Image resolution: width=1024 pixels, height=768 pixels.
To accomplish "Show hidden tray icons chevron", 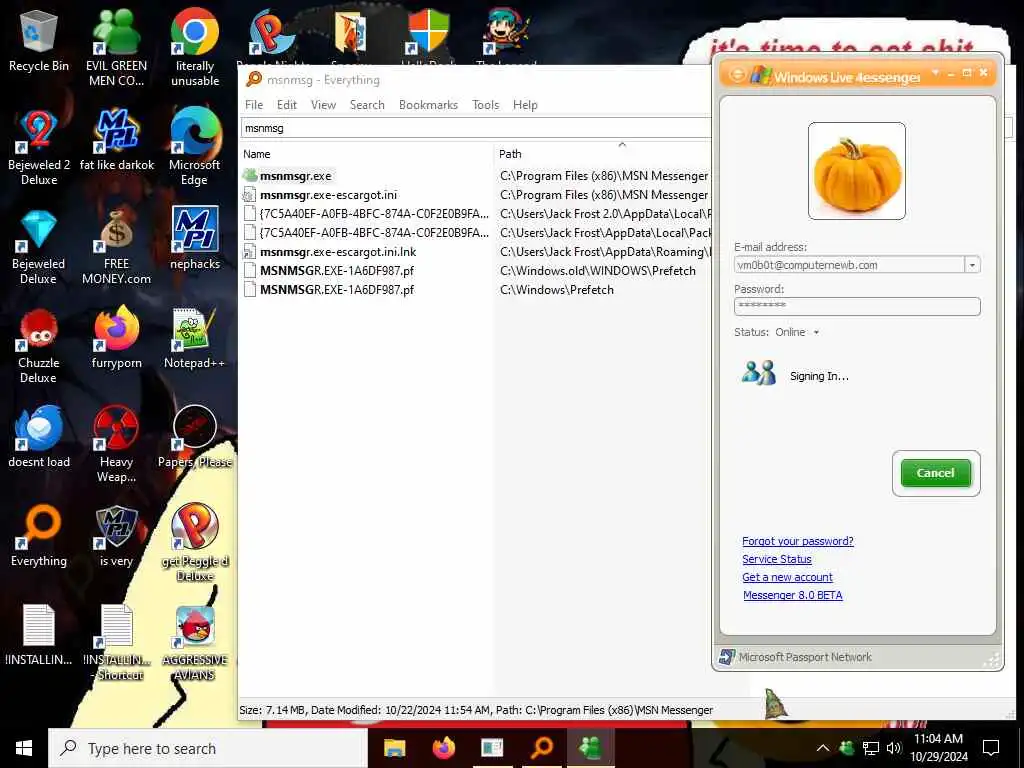I will click(823, 748).
